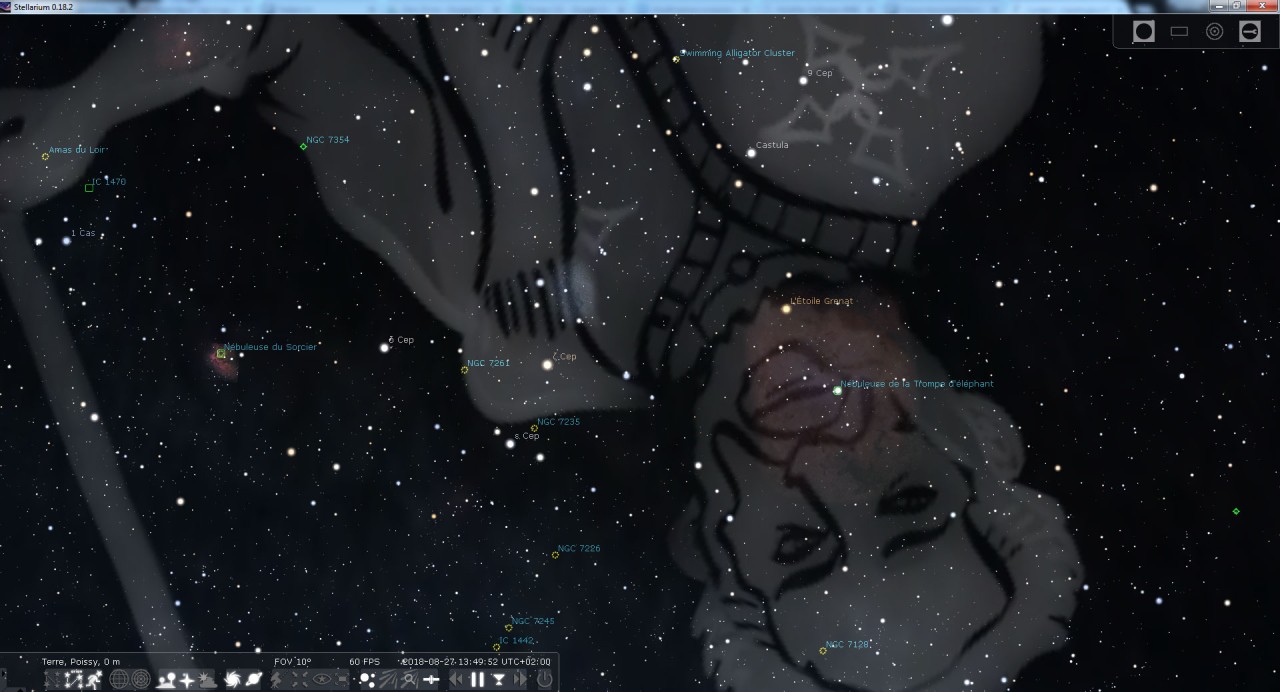
Task: Click the fast-forward time speed button
Action: tap(519, 680)
